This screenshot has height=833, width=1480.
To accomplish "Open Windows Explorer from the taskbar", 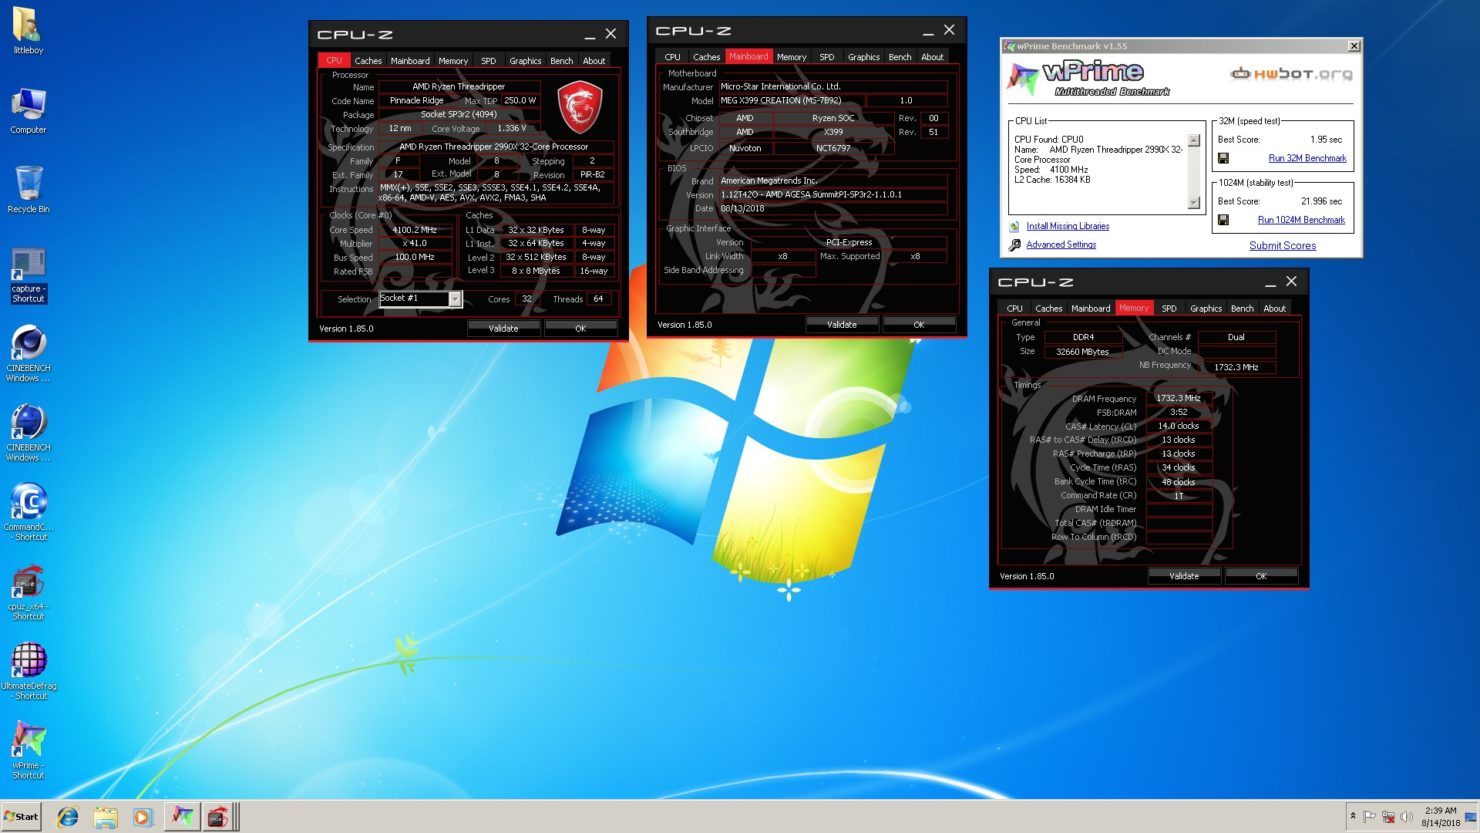I will pyautogui.click(x=105, y=817).
